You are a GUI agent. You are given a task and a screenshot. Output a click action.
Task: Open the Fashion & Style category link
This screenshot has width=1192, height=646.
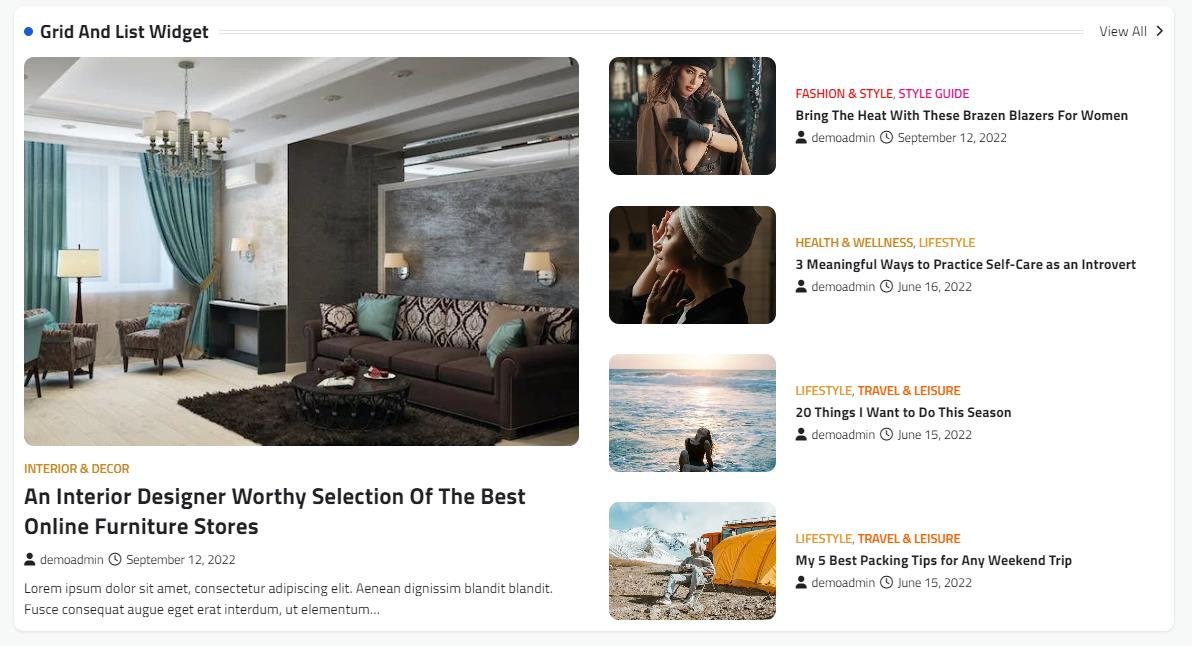pos(844,93)
